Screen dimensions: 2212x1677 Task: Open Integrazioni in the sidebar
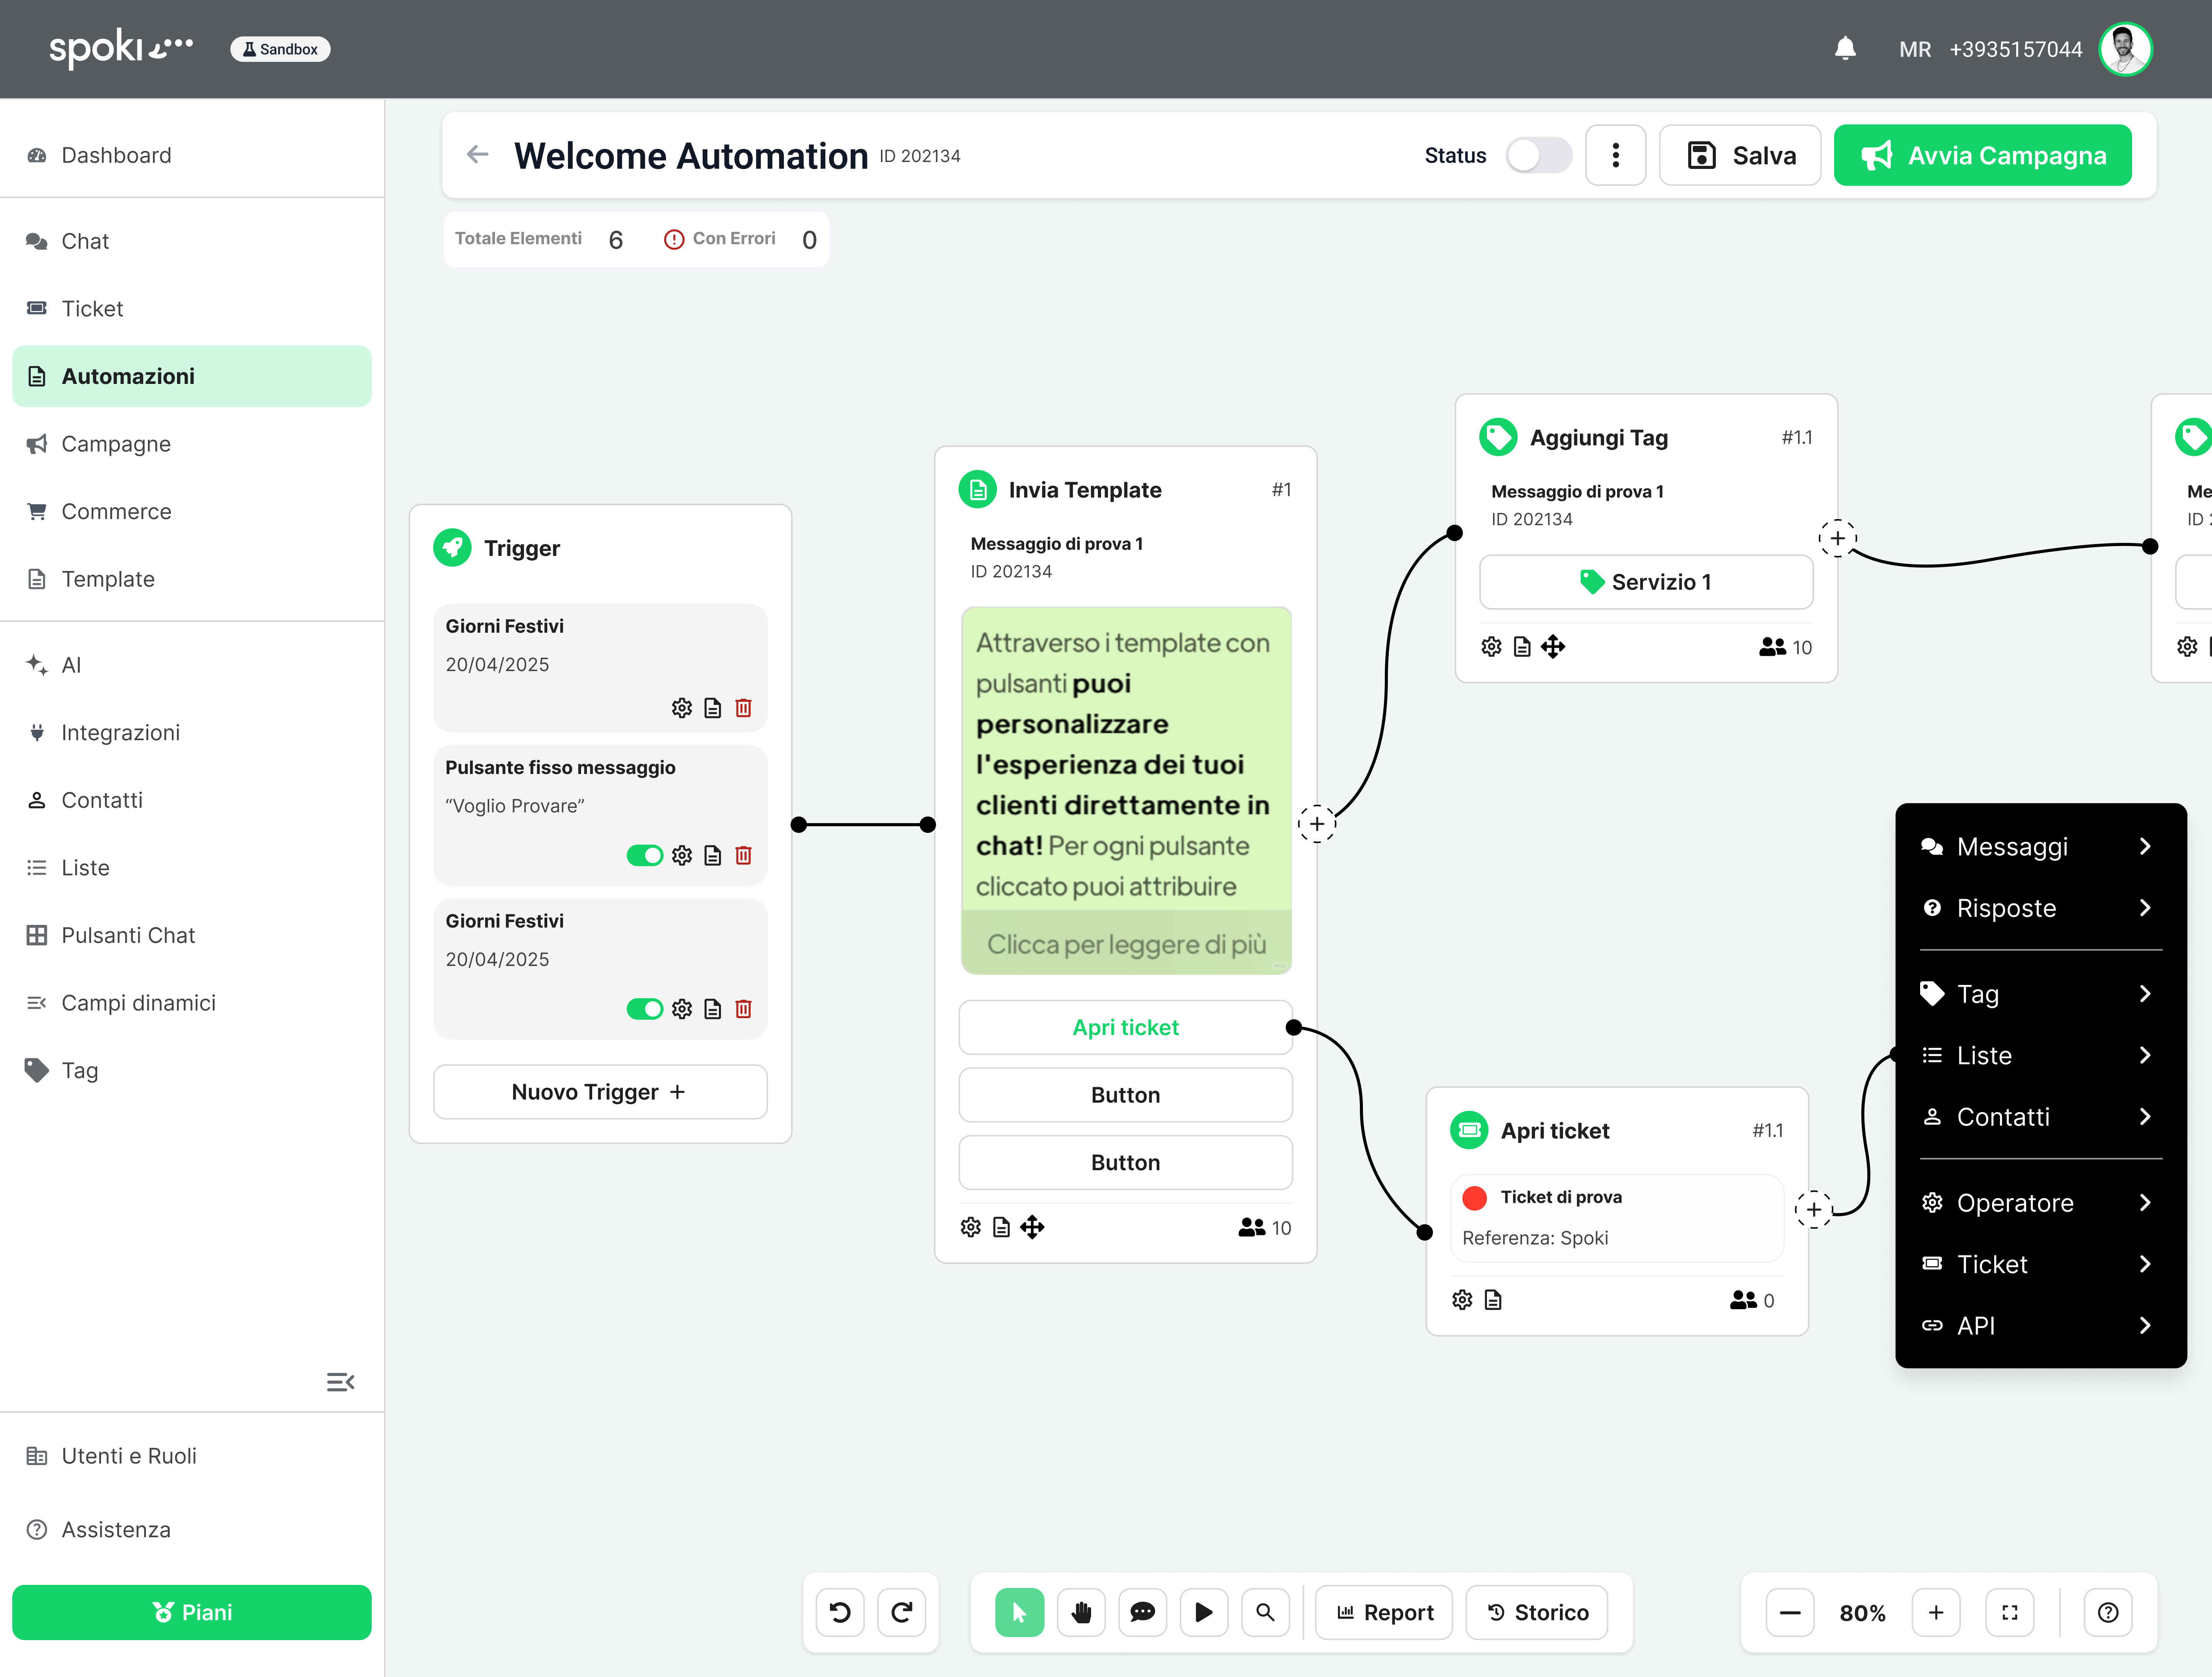pyautogui.click(x=192, y=732)
